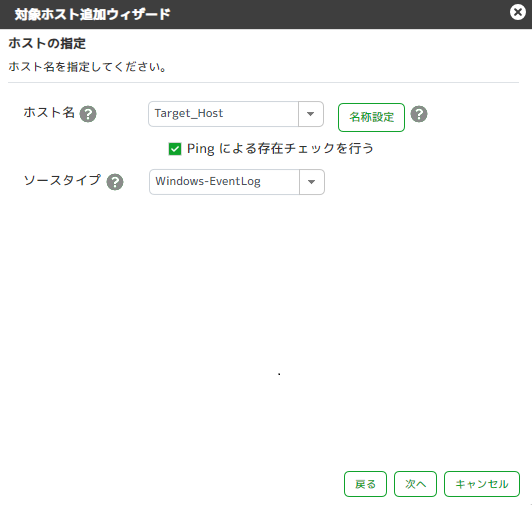
Task: Click the Ping による存在チェックを行う label text
Action: click(280, 149)
